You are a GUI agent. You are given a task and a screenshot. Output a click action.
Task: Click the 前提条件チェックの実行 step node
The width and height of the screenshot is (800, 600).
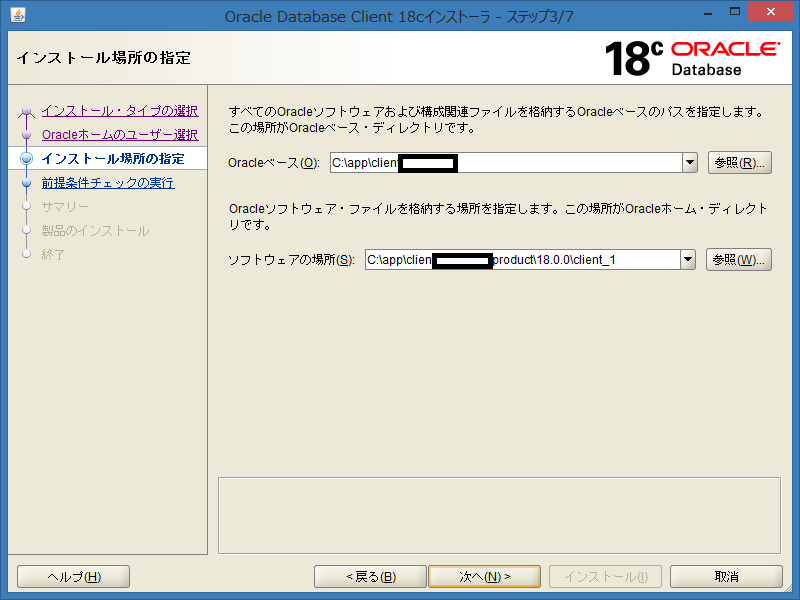tap(106, 182)
